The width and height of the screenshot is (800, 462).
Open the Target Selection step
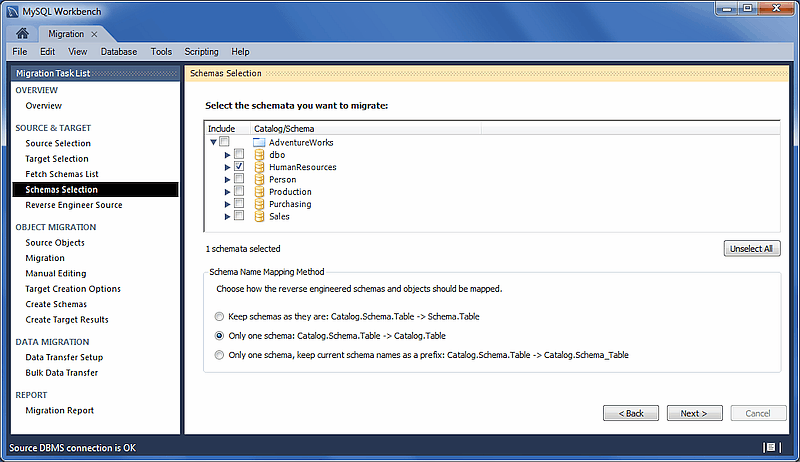(57, 159)
